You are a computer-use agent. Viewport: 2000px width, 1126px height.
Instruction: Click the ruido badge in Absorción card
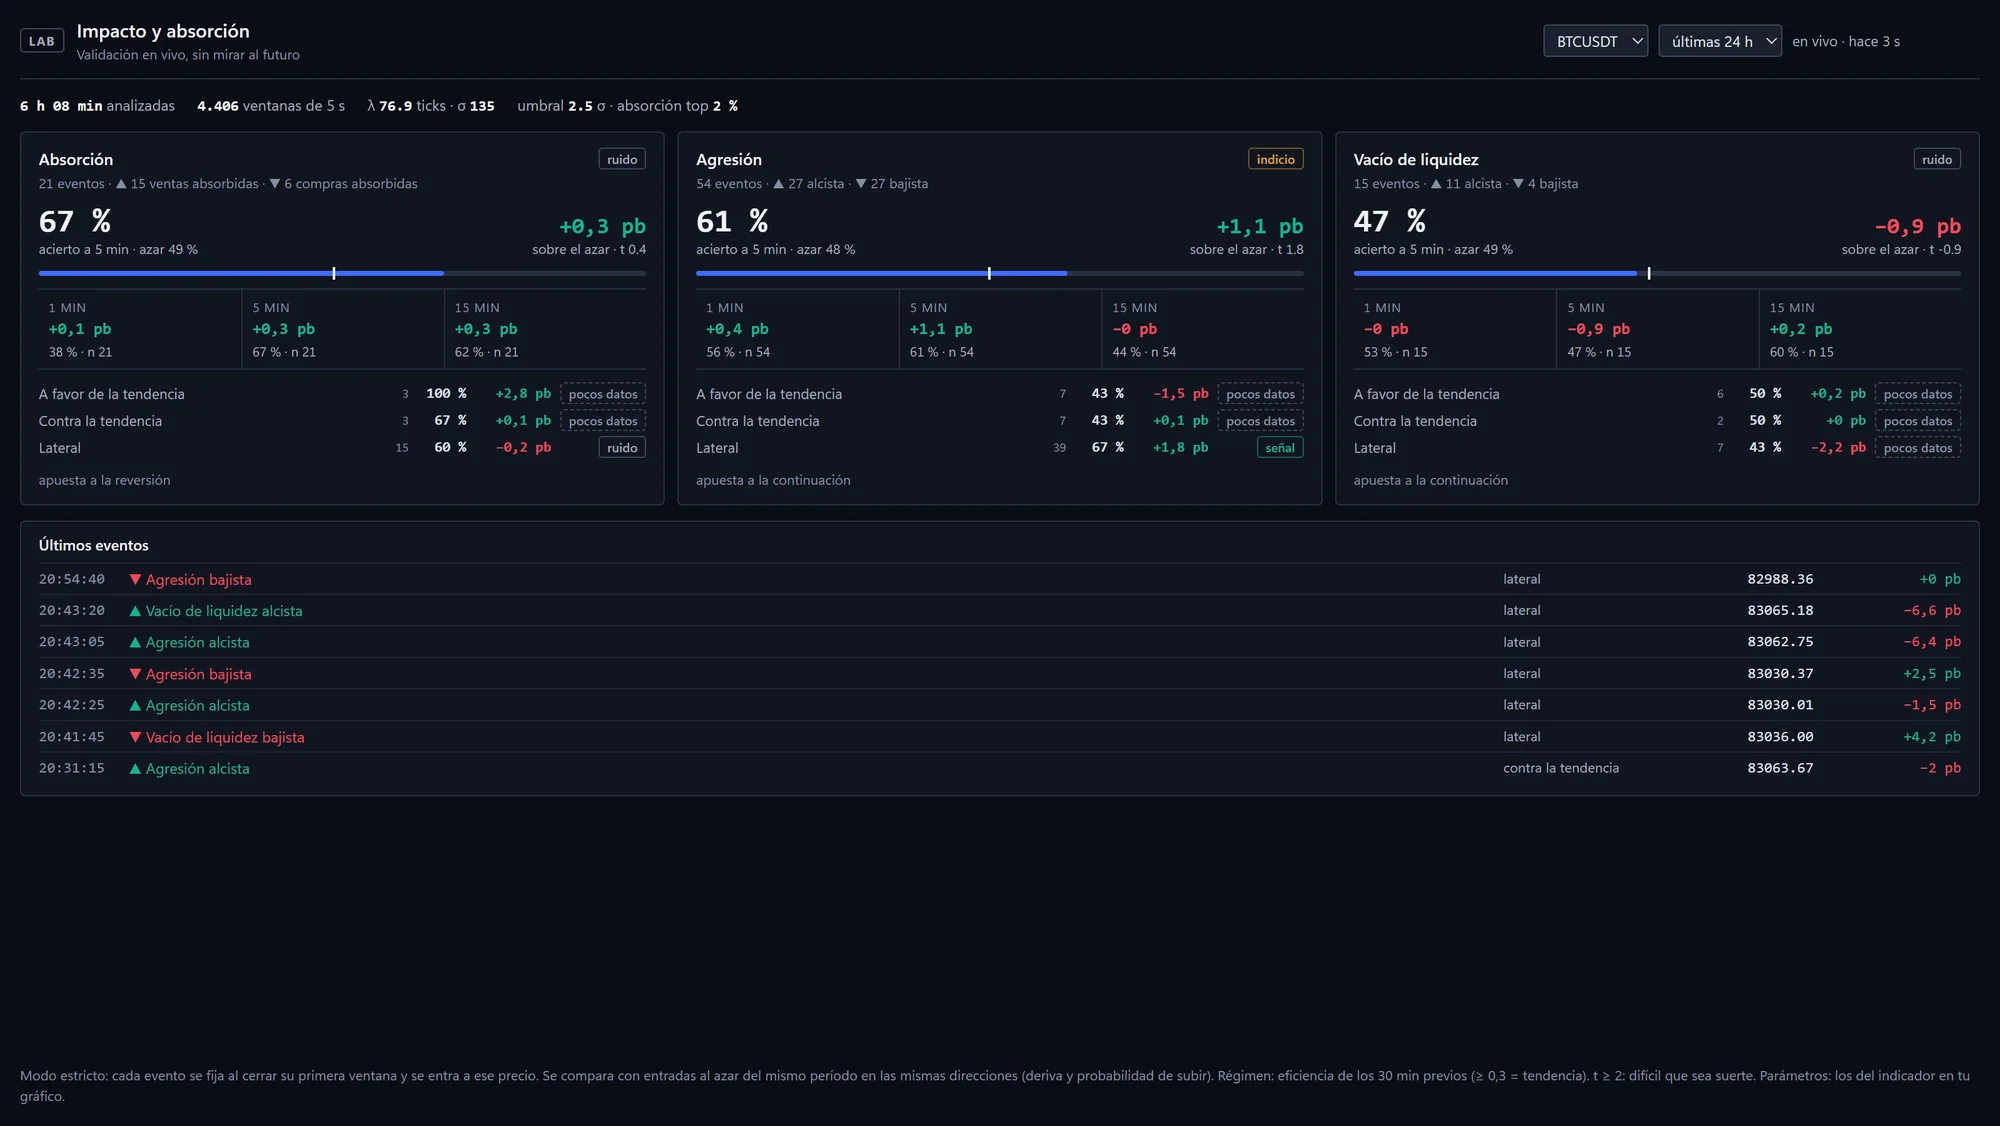click(x=622, y=159)
